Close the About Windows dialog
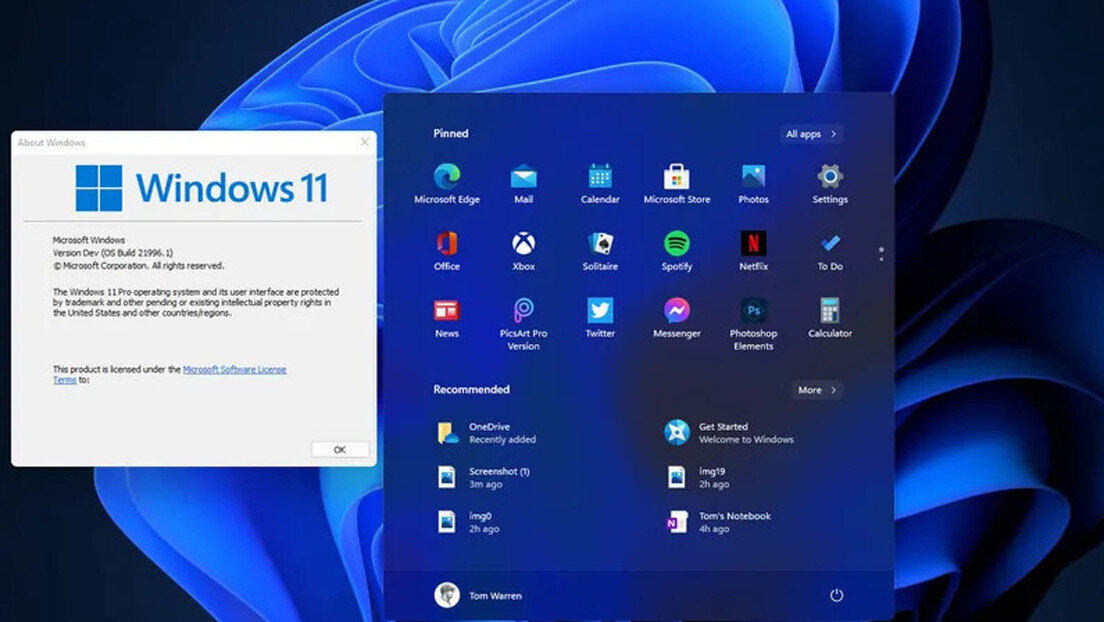This screenshot has height=622, width=1104. point(365,142)
